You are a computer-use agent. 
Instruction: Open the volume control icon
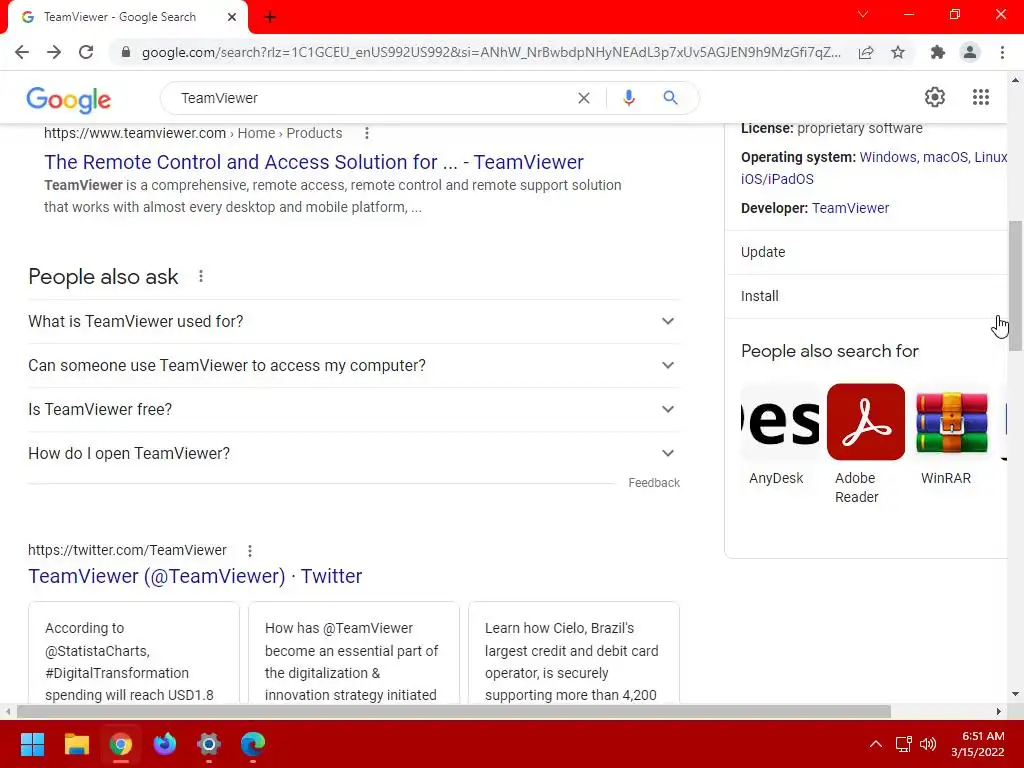coord(927,744)
